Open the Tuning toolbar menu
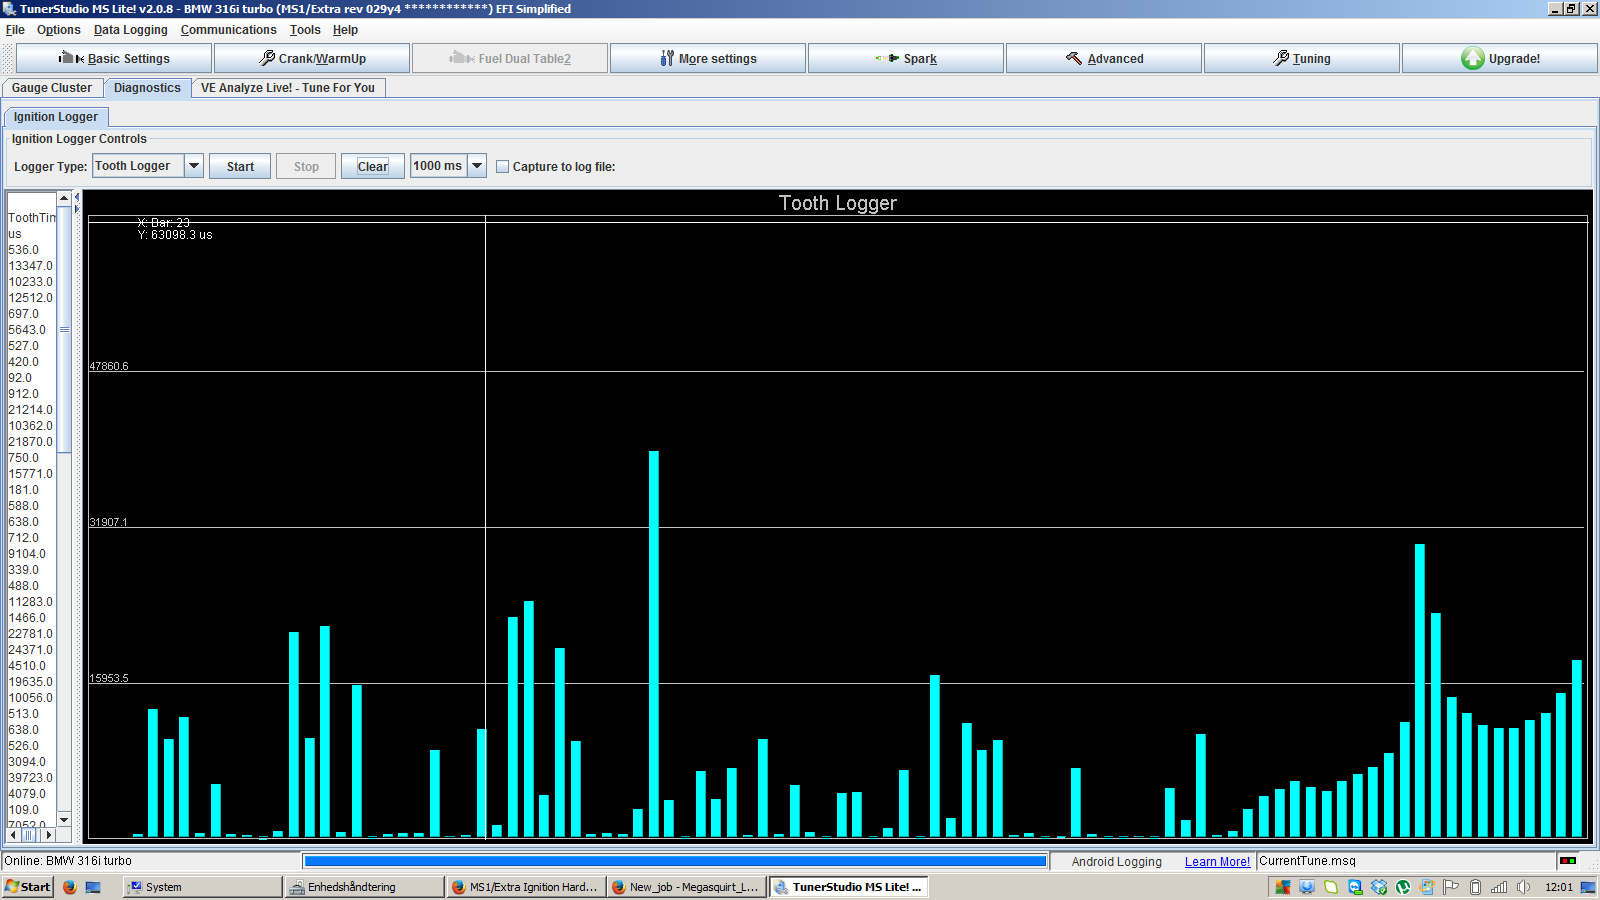 coord(1302,59)
